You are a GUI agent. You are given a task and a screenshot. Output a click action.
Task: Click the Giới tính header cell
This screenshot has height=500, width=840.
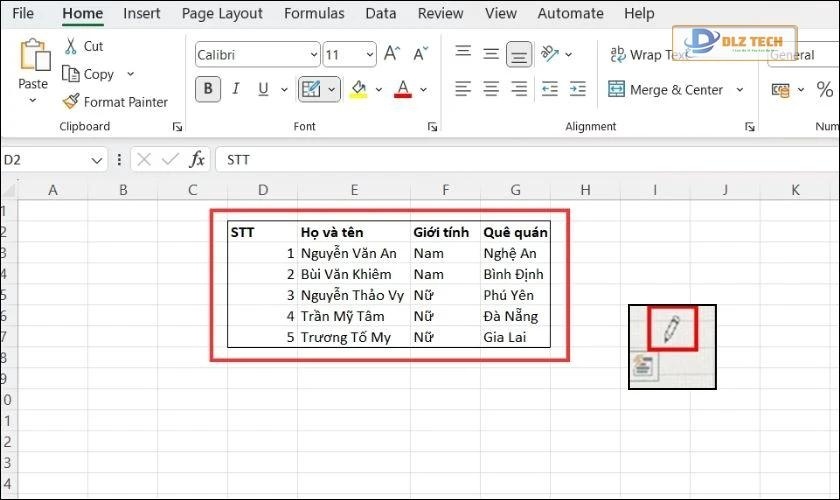pos(445,233)
